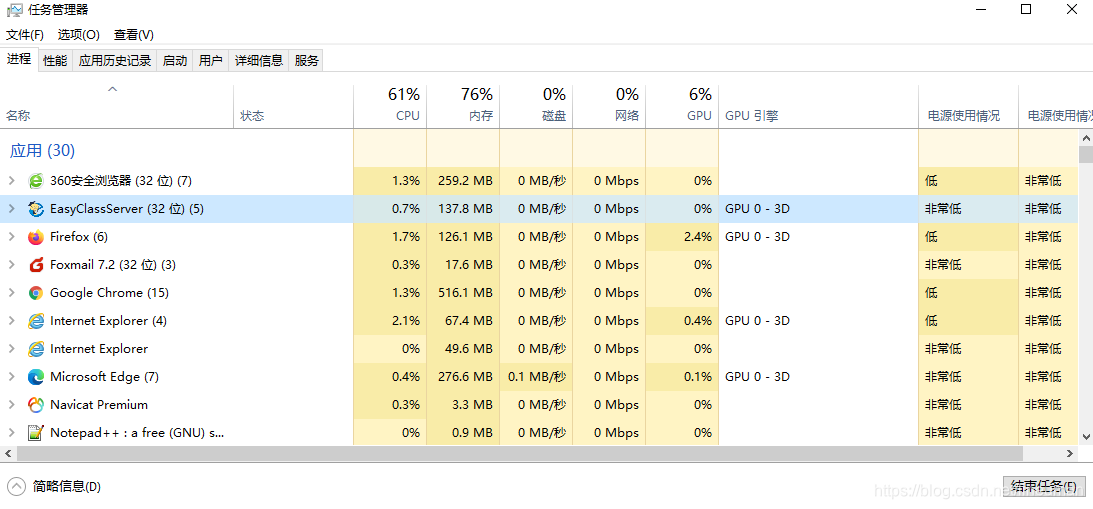Expand the EasyClassServer process group
Viewport: 1093px width, 509px height.
pos(11,209)
